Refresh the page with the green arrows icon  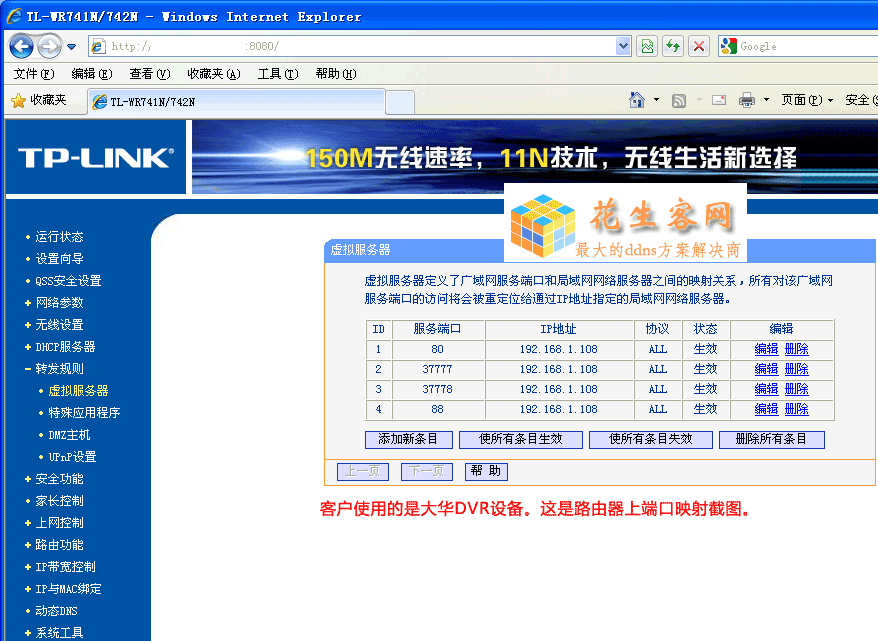[673, 46]
